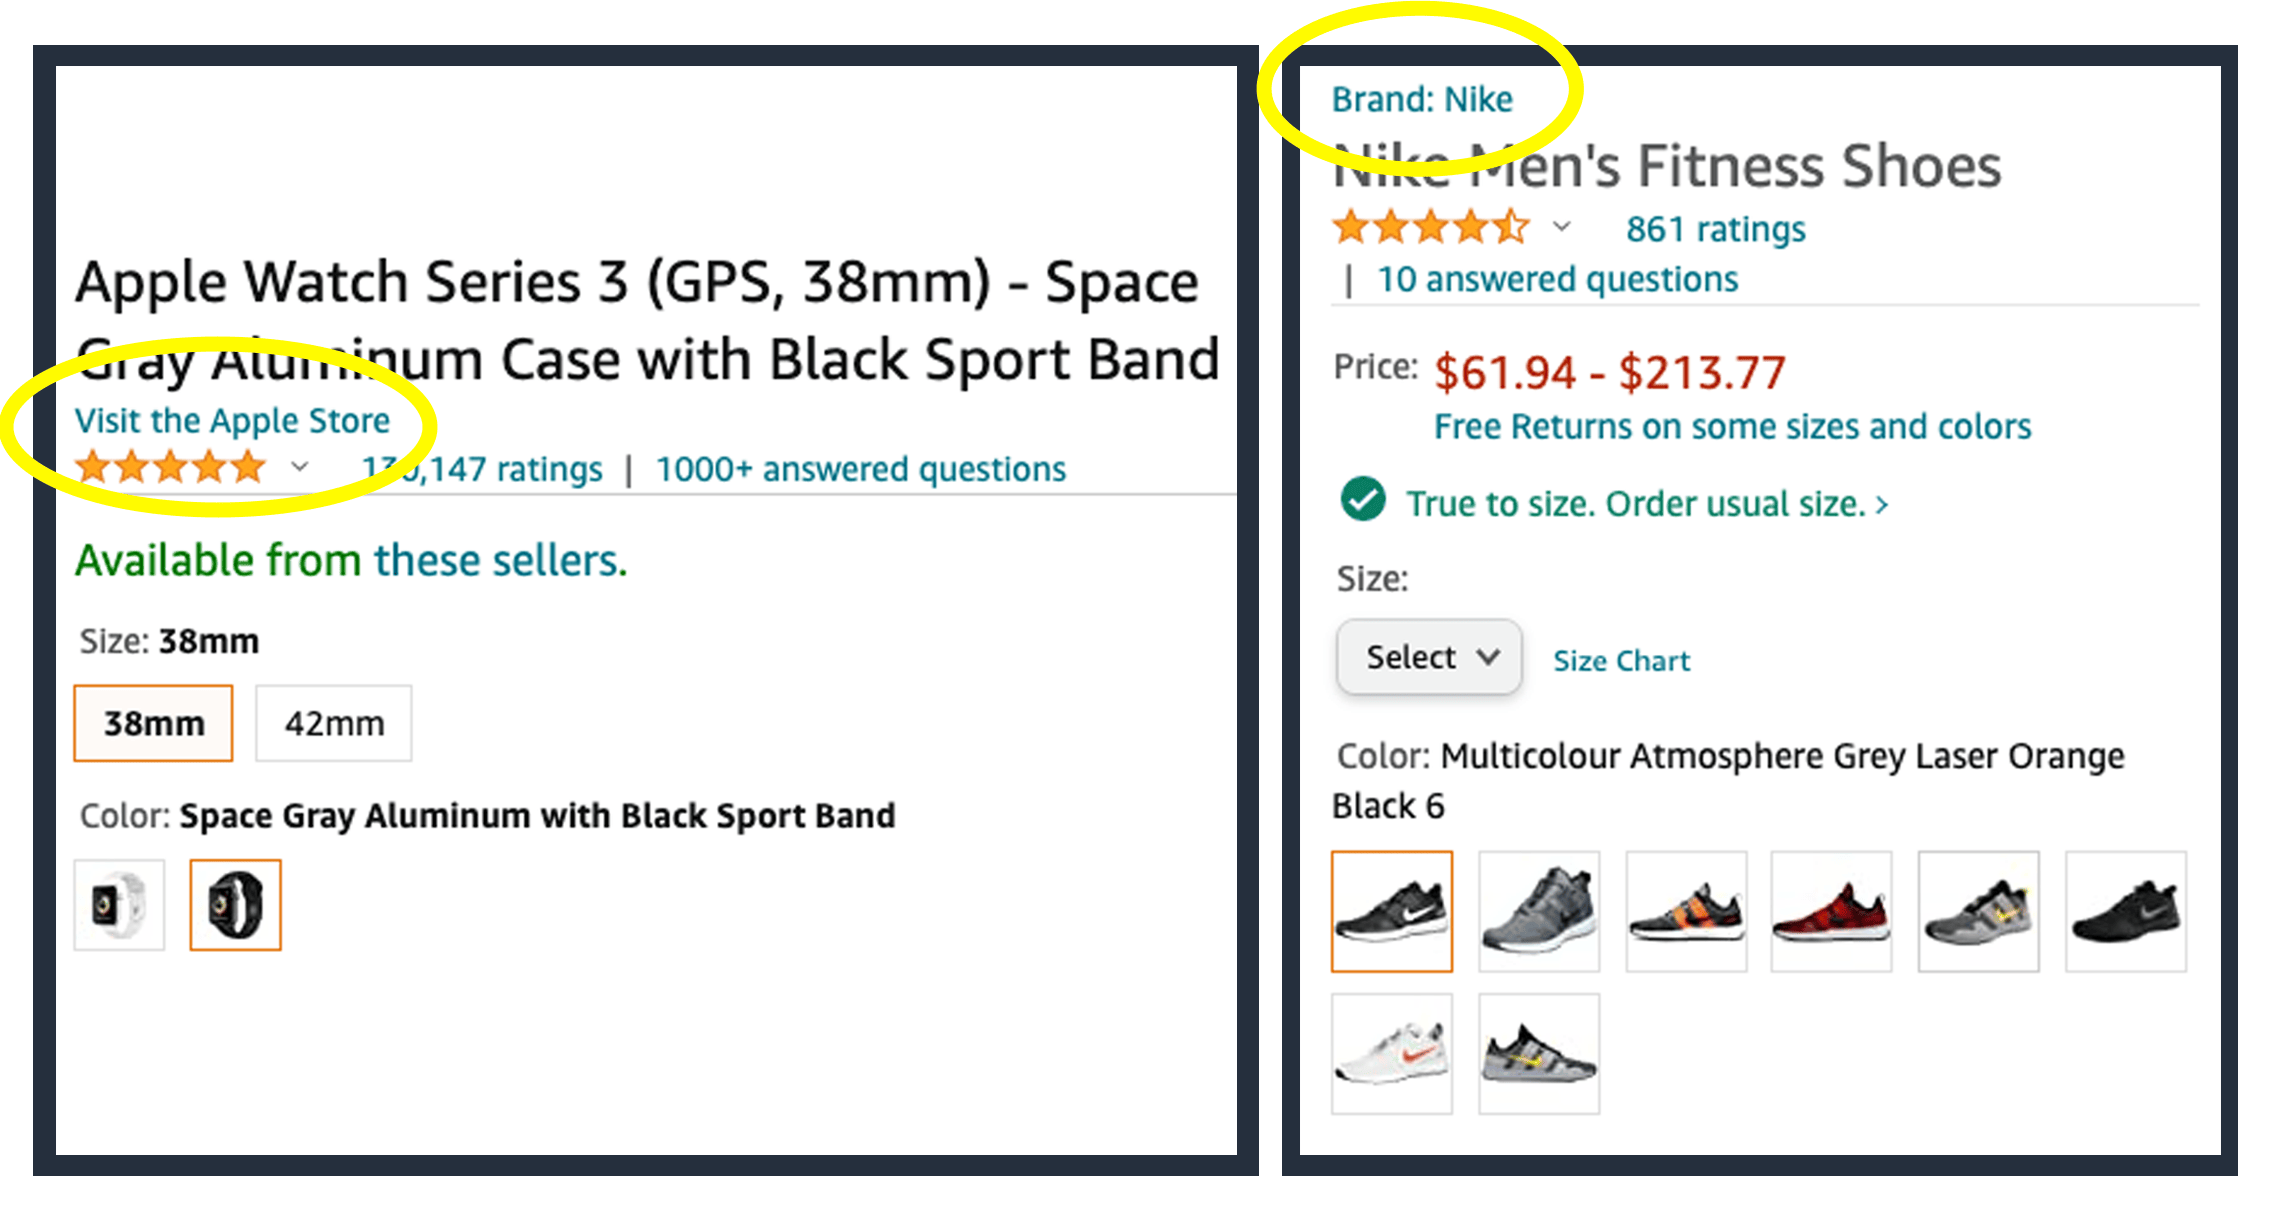Viewport: 2280px width, 1219px height.
Task: Select the grey shoe with yellow swoosh
Action: point(1978,911)
